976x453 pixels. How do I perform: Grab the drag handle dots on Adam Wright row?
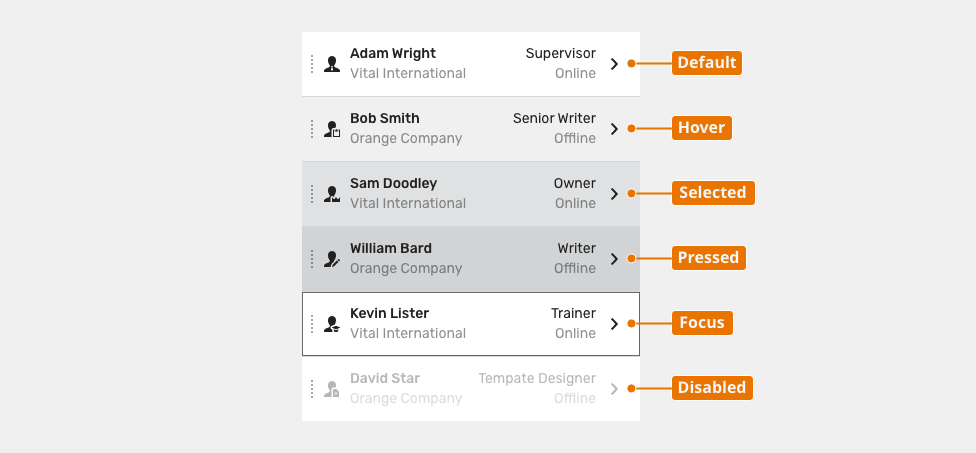point(312,63)
